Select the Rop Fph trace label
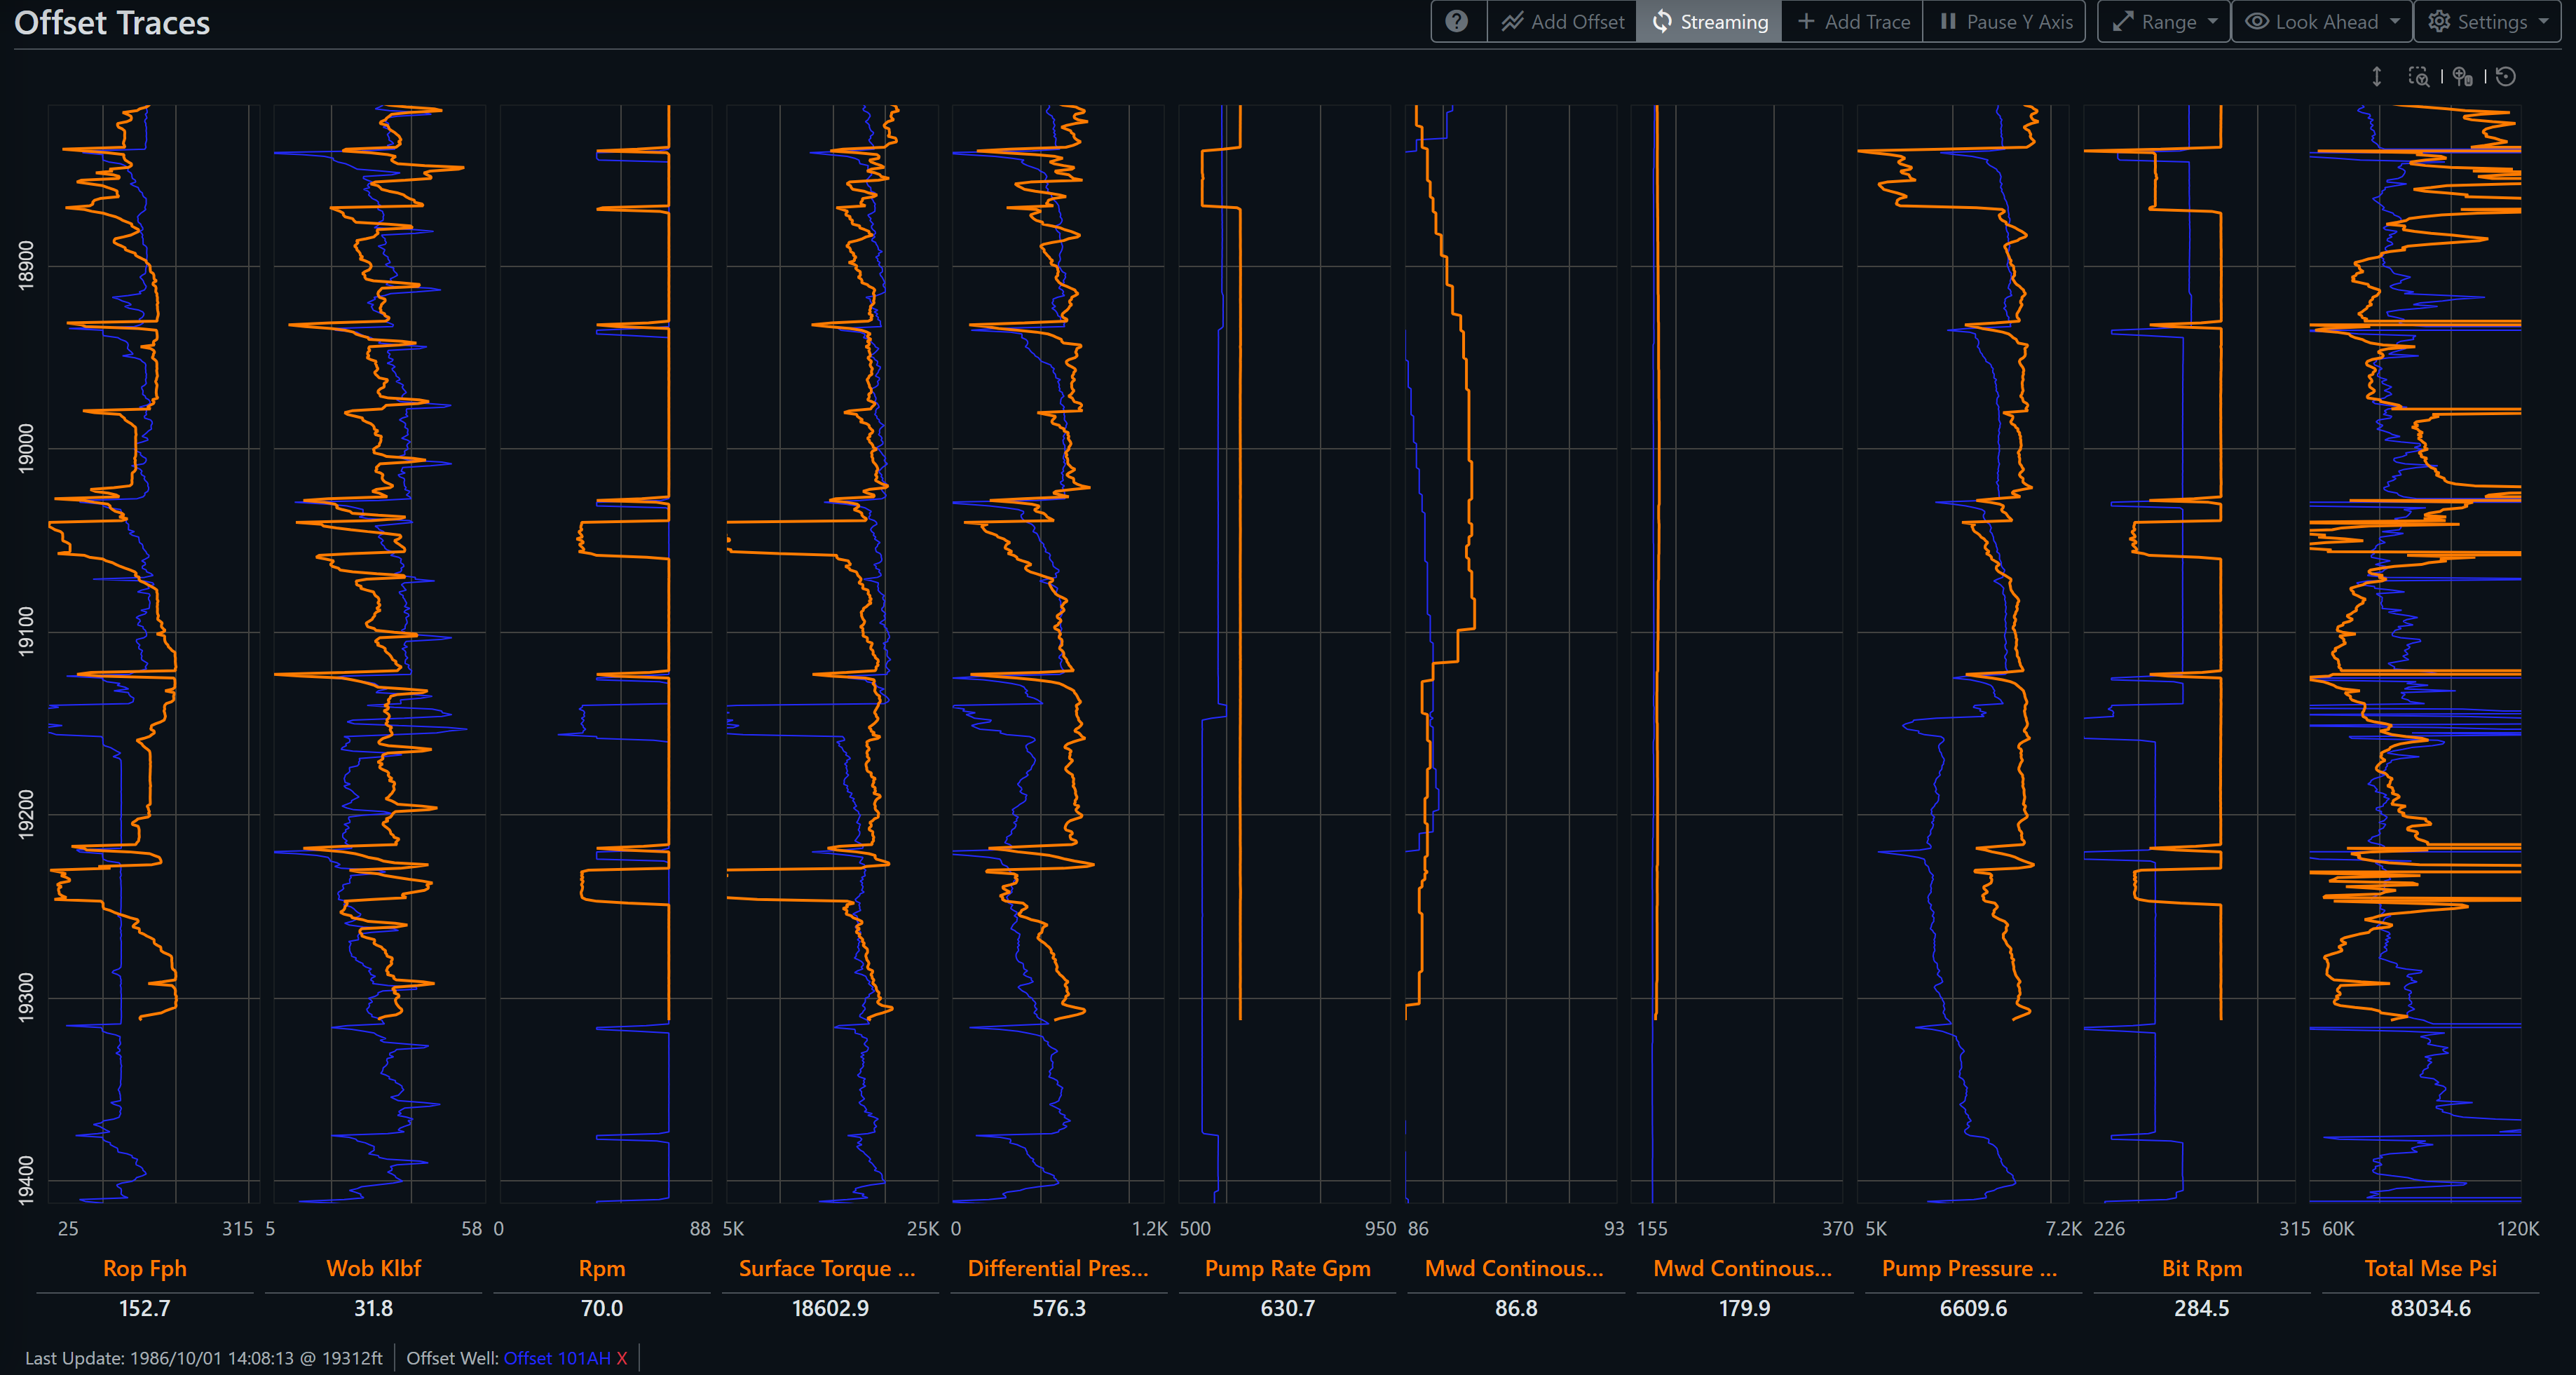 tap(145, 1268)
